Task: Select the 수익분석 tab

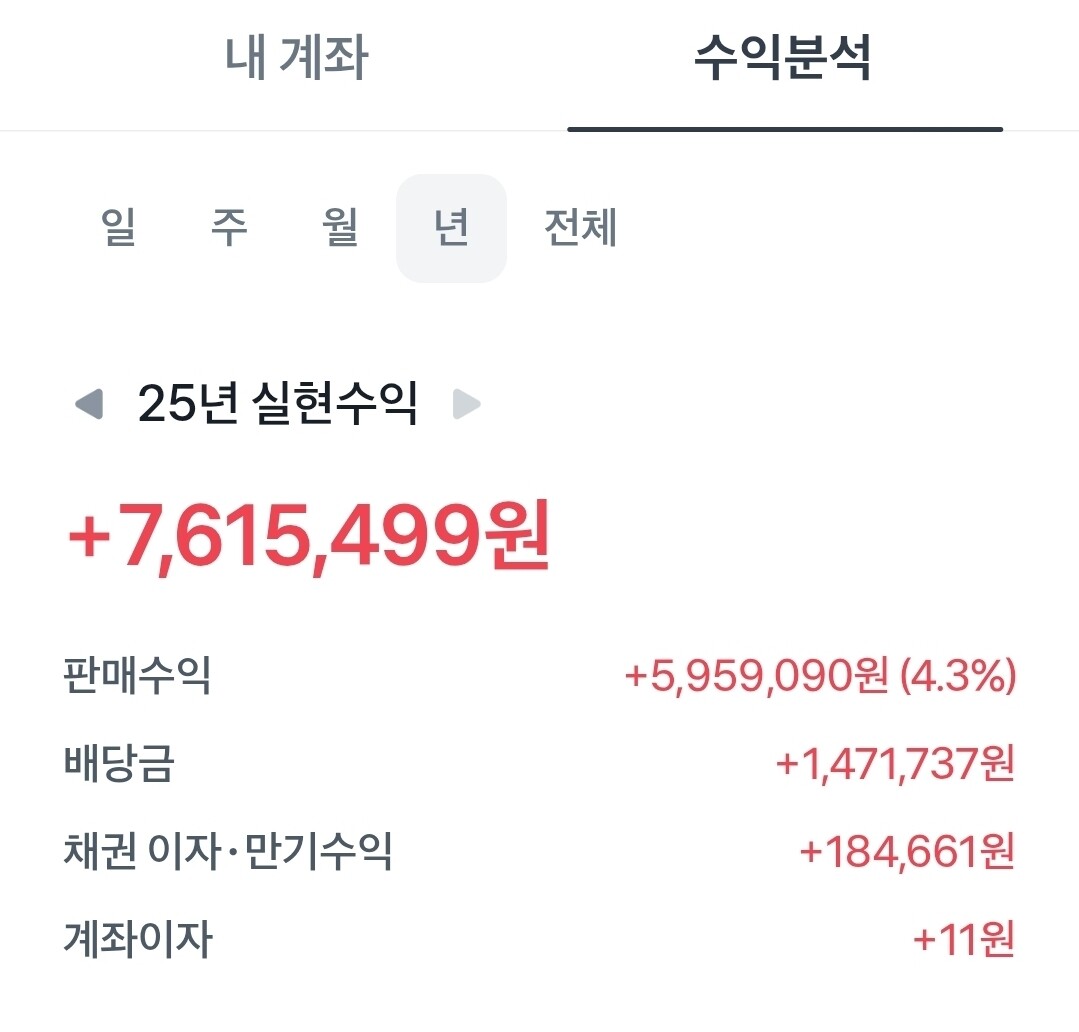Action: [783, 57]
